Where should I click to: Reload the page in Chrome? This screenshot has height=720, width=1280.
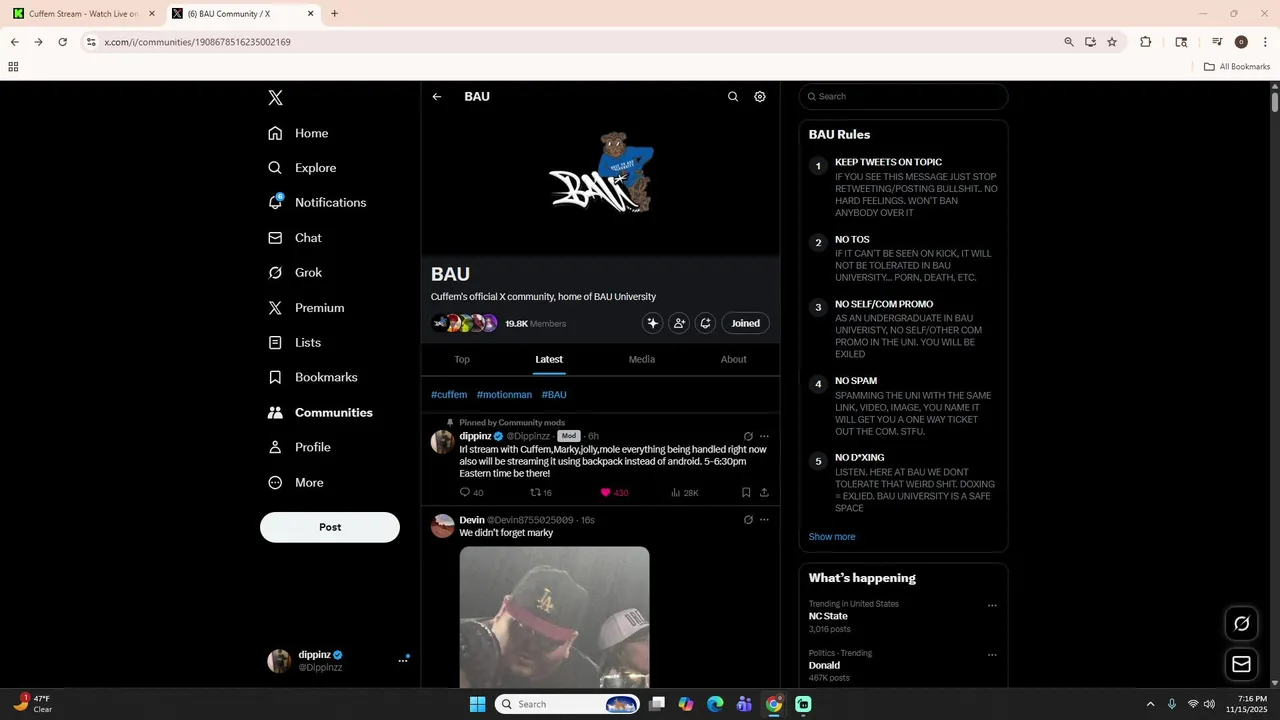click(62, 42)
